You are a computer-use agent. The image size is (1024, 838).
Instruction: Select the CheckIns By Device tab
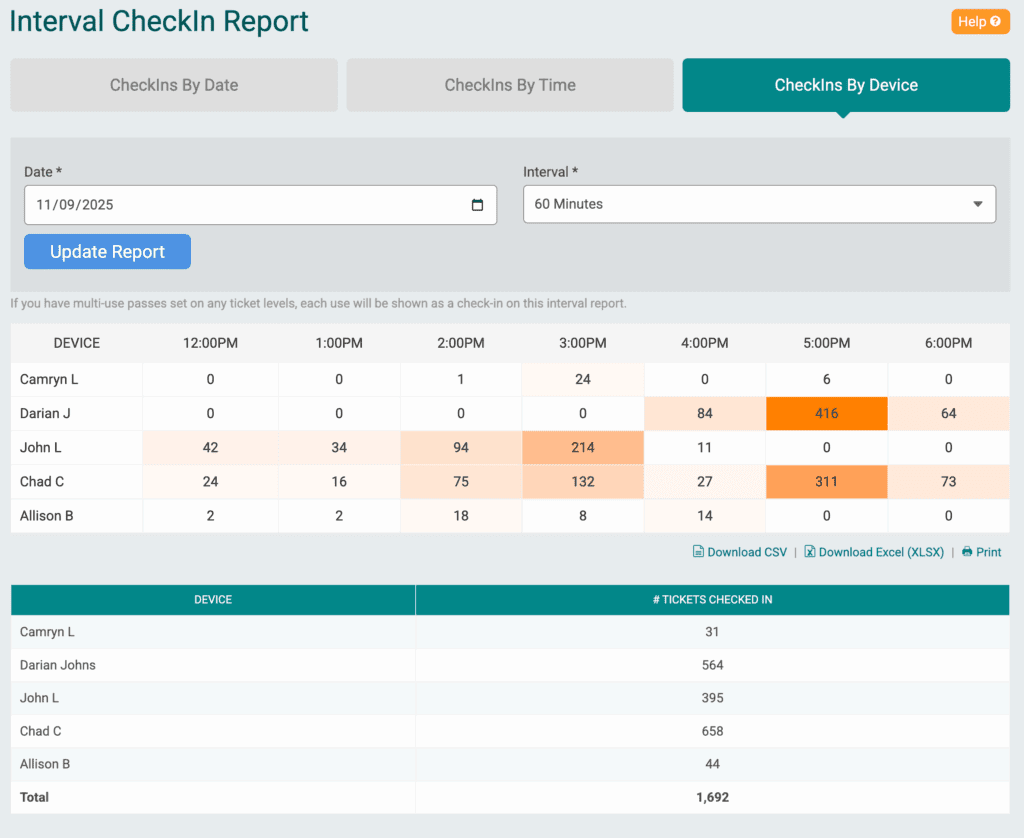coord(845,85)
